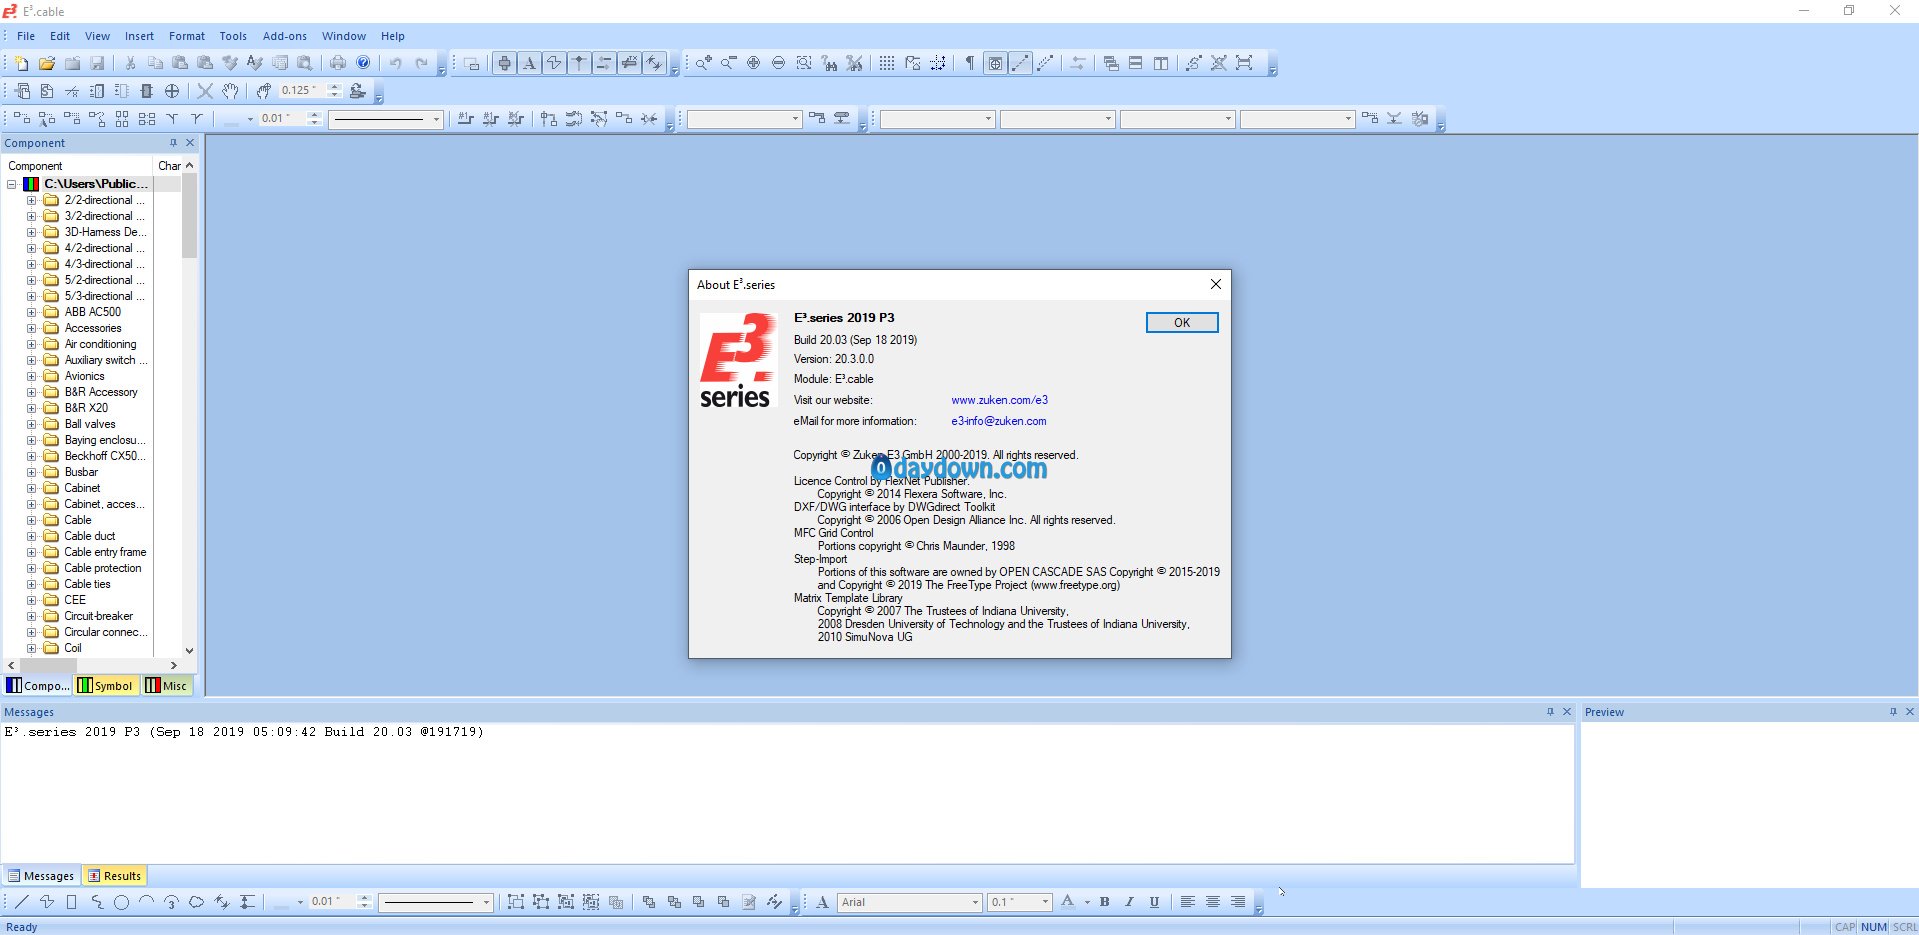Expand the ABB AC500 folder
The image size is (1919, 935).
click(31, 312)
